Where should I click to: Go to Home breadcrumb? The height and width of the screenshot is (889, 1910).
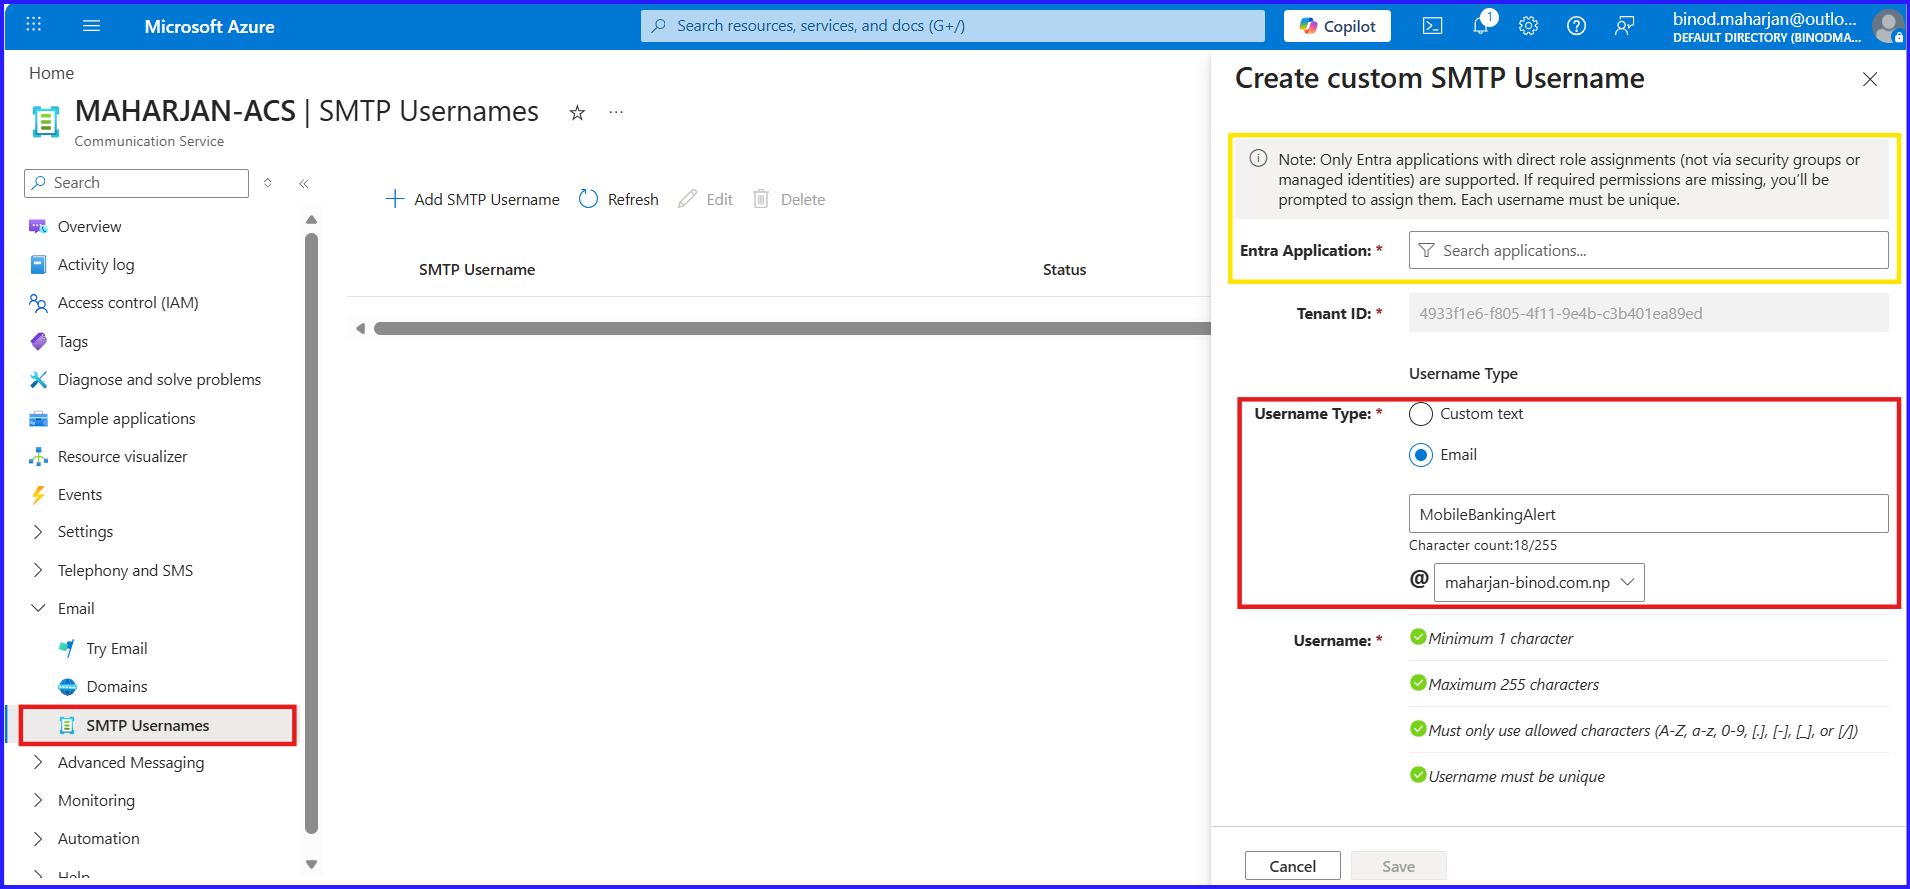[x=51, y=73]
